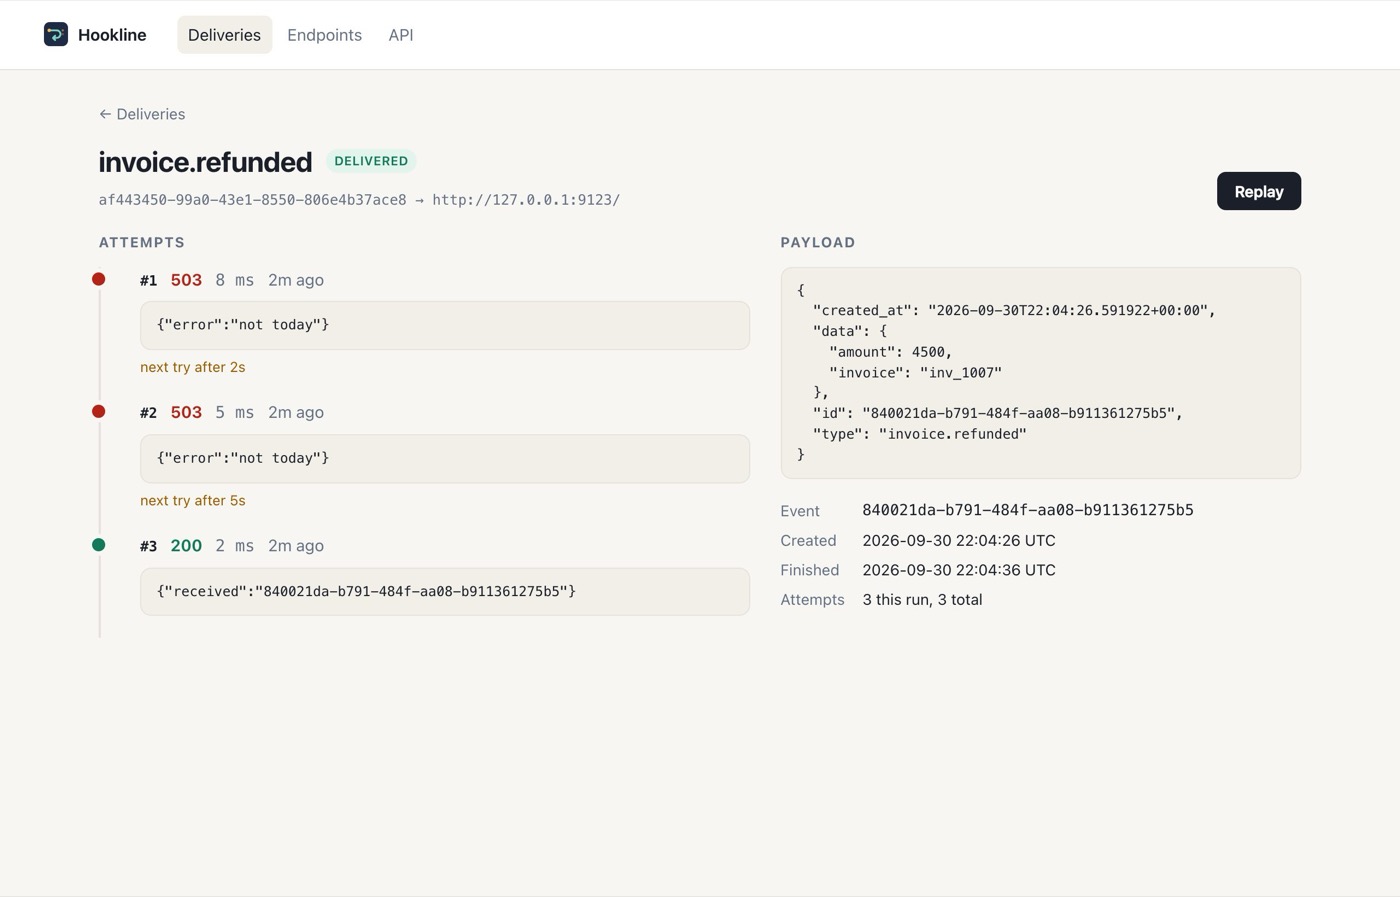This screenshot has width=1400, height=897.
Task: Click the red status dot for attempt #1
Action: pyautogui.click(x=99, y=279)
